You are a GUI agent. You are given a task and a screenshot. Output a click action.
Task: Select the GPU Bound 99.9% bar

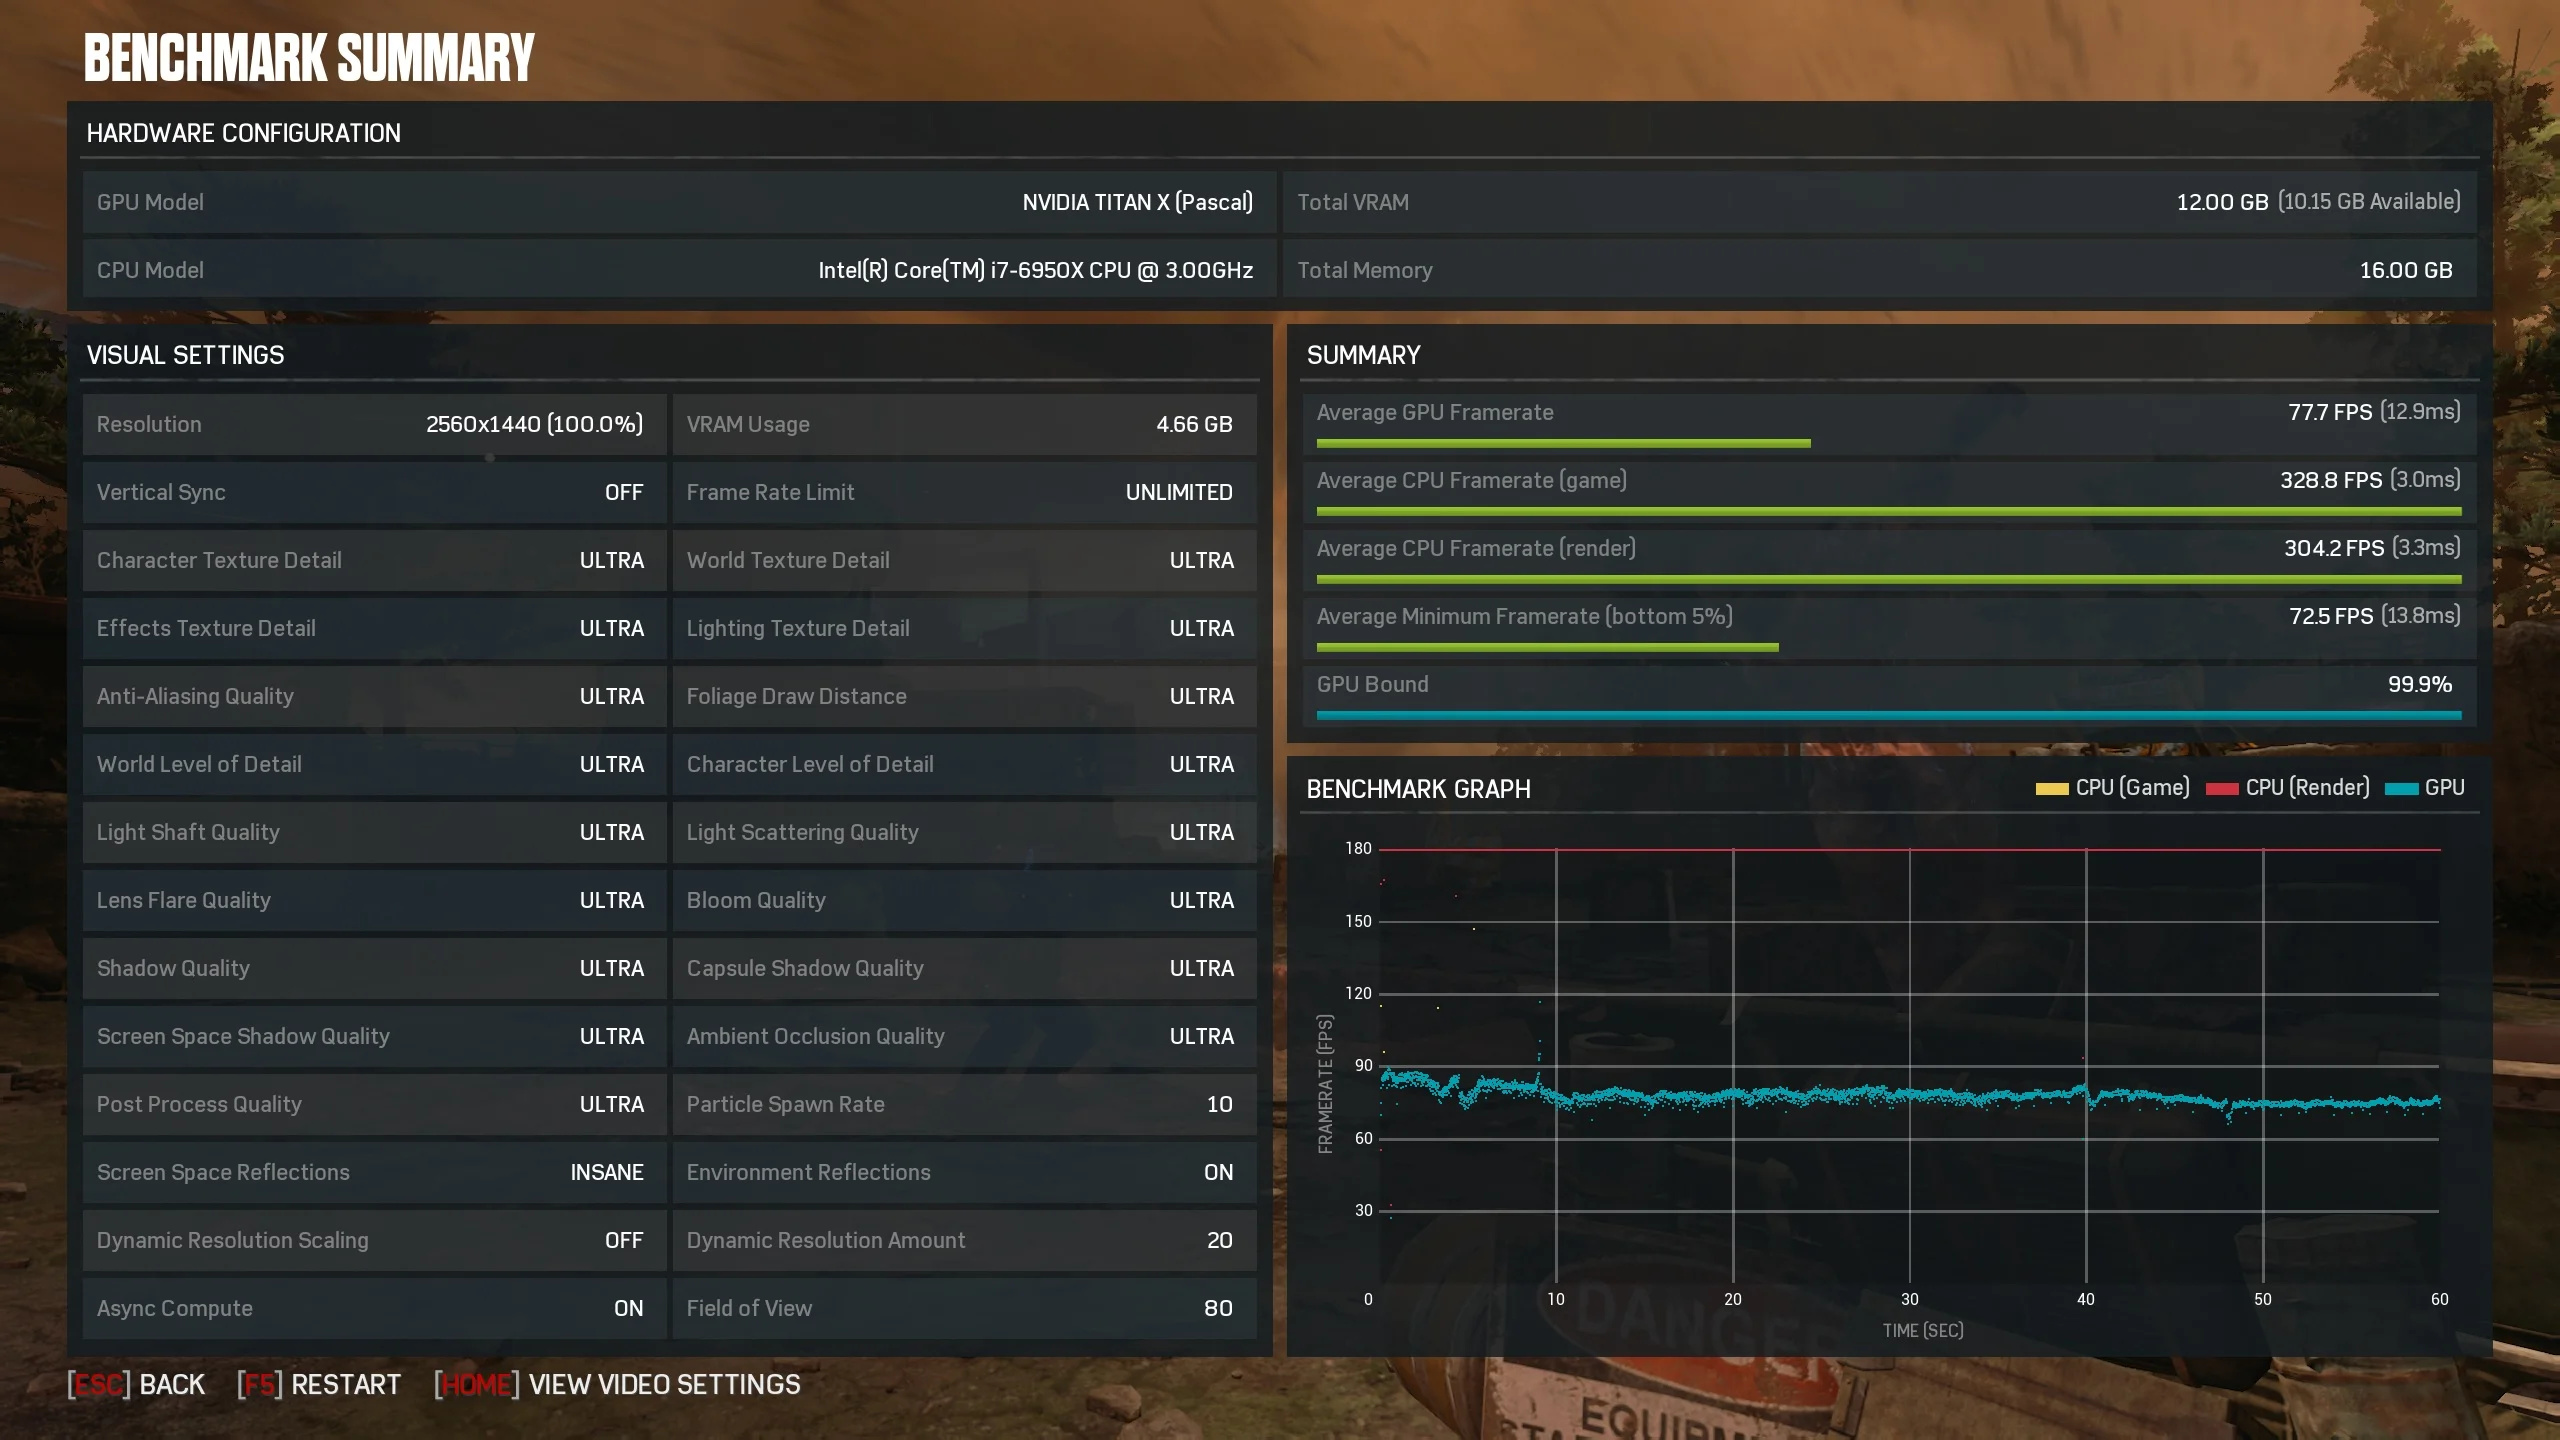coord(1889,715)
